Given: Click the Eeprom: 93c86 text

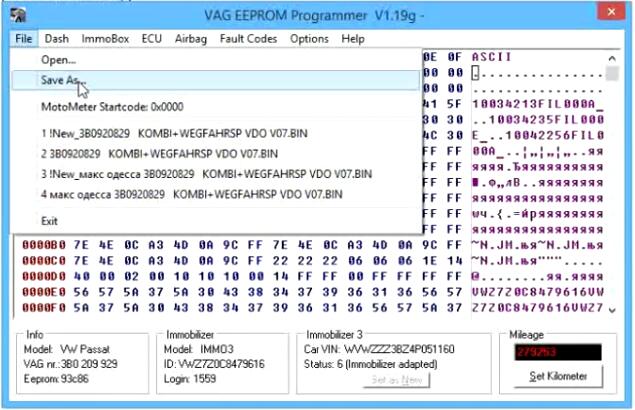Looking at the screenshot, I should point(56,379).
